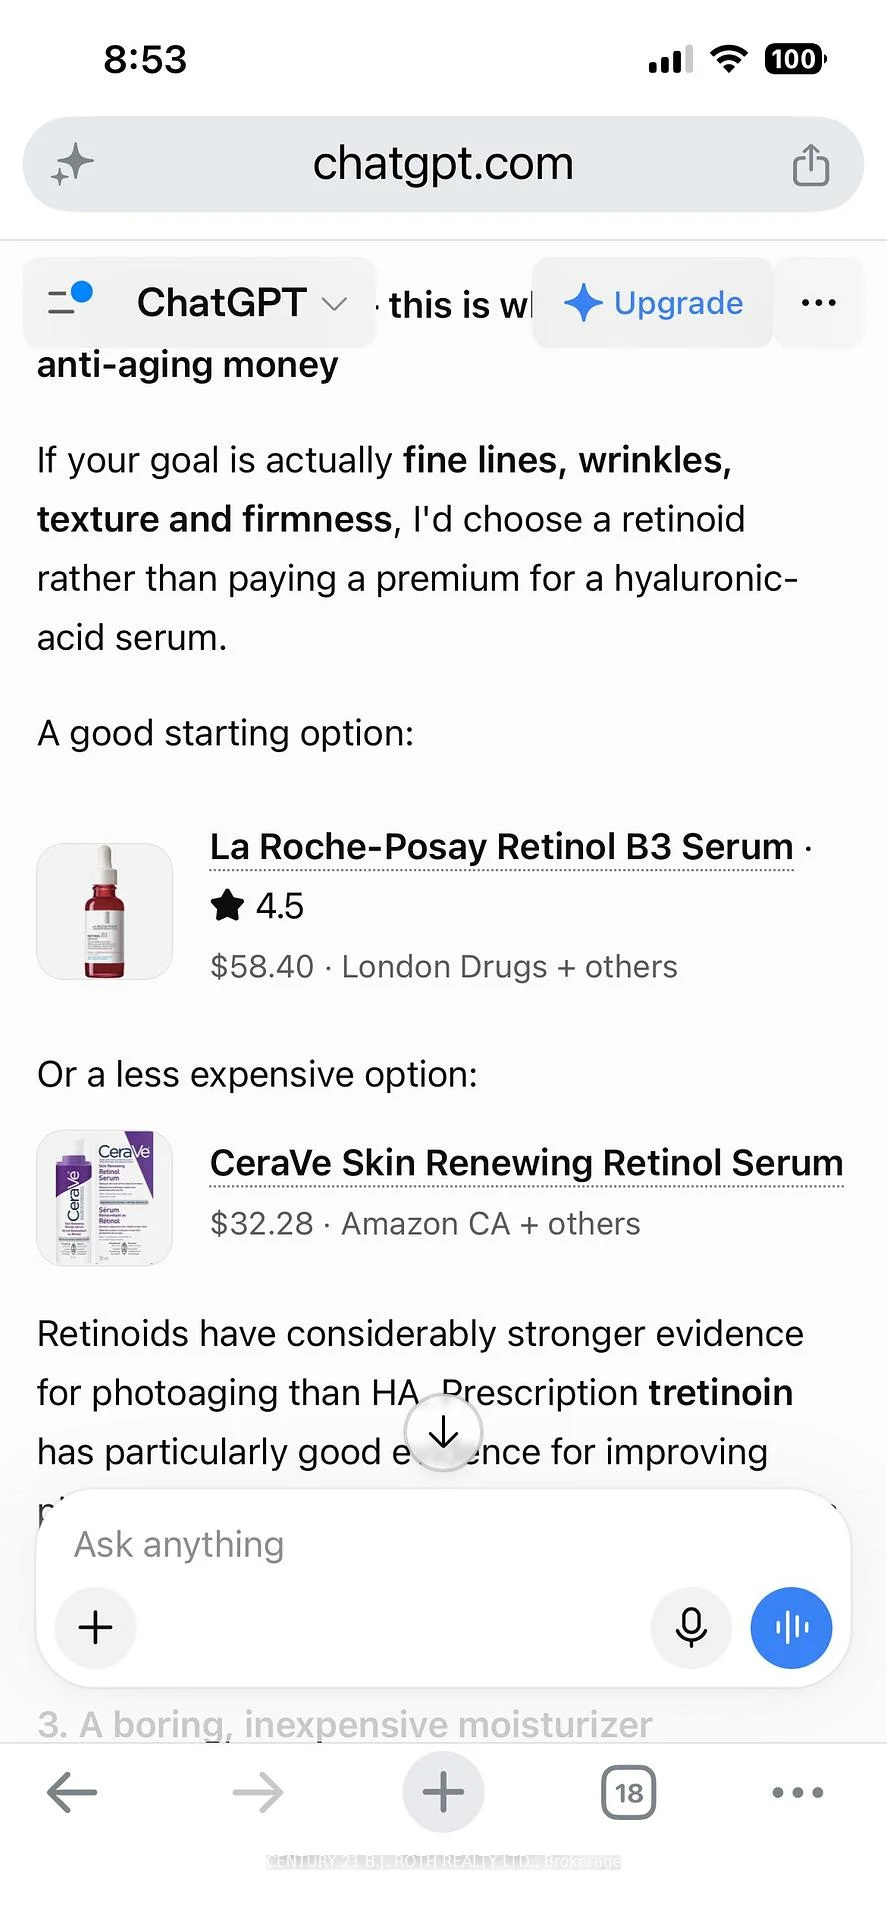Click the Upgrade button

[x=653, y=303]
